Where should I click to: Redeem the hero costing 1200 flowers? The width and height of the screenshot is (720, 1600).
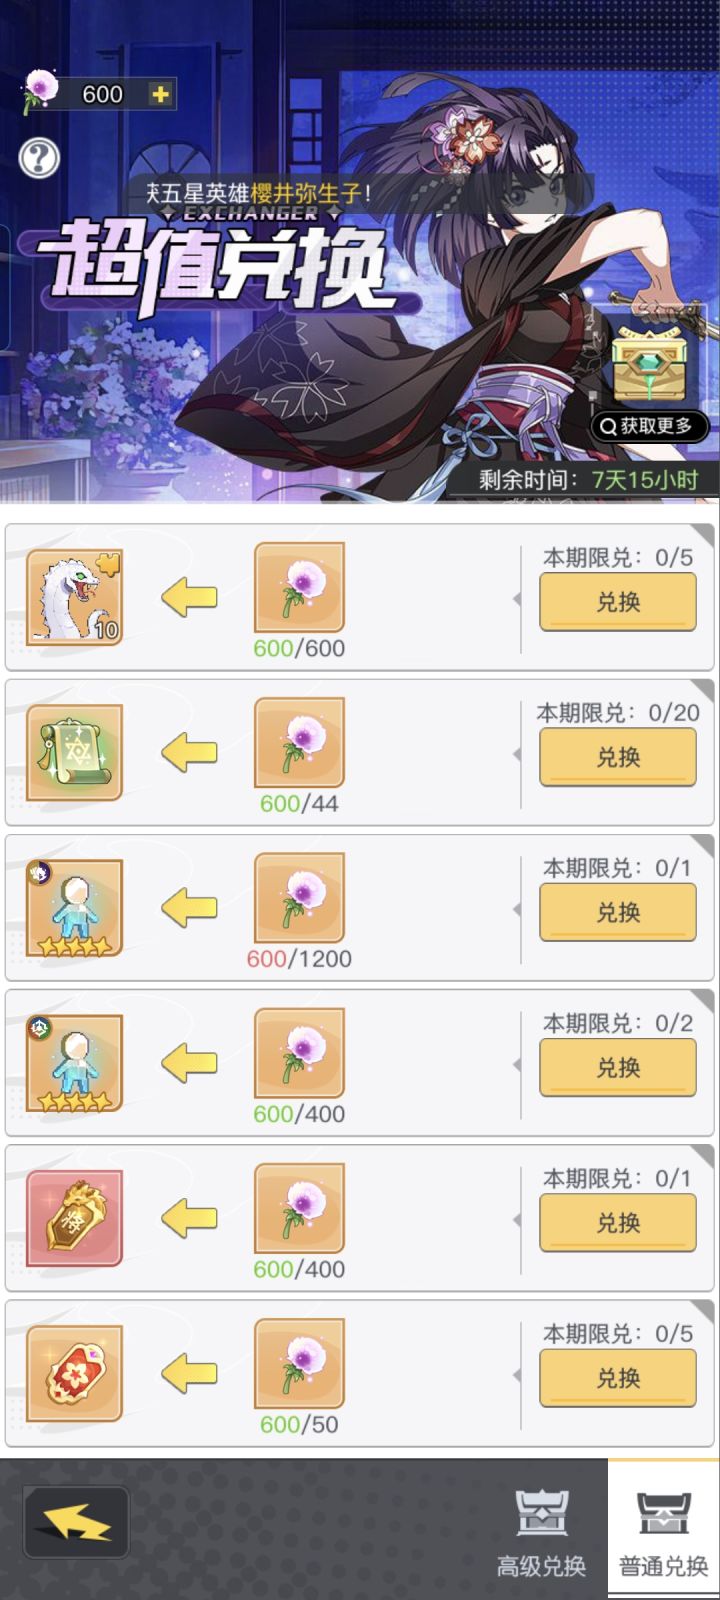(x=618, y=913)
